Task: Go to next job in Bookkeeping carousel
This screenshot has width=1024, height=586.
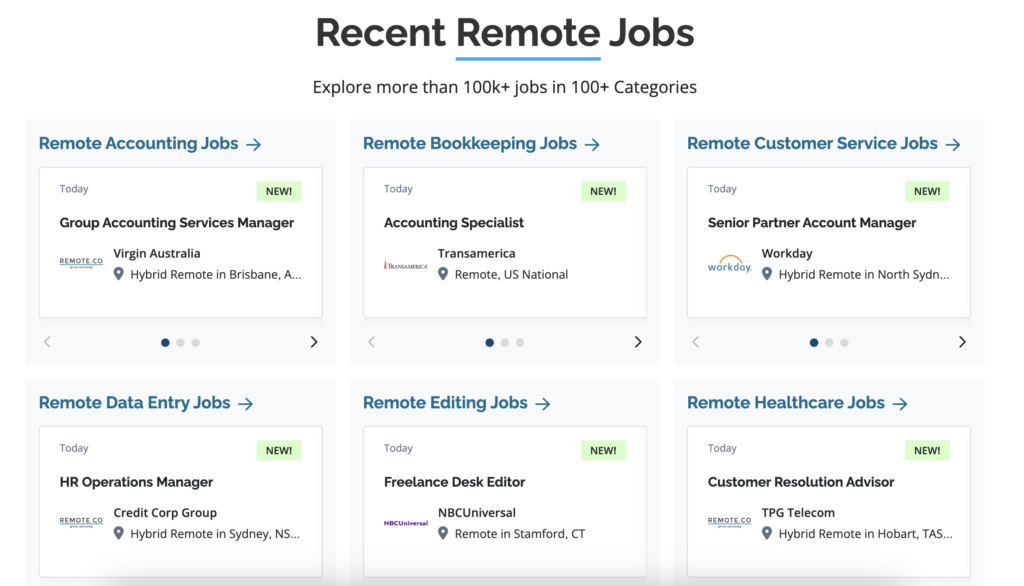Action: coord(638,342)
